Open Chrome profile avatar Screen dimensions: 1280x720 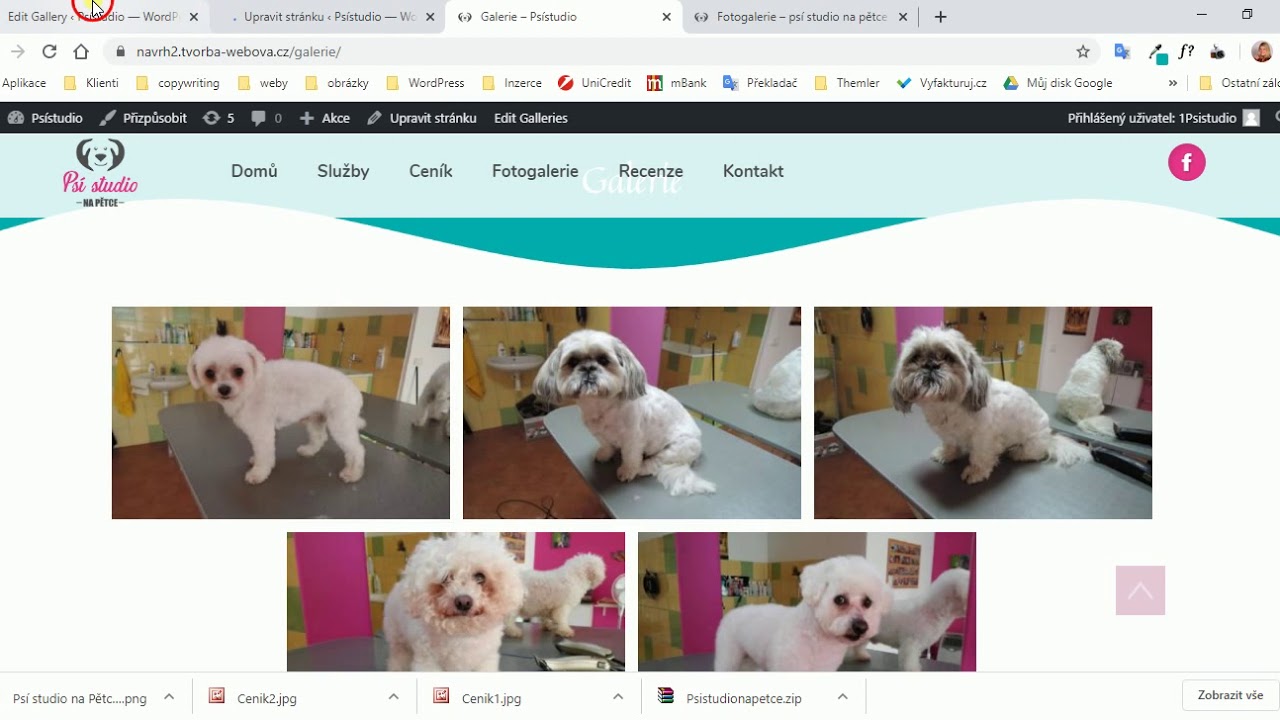tap(1262, 52)
